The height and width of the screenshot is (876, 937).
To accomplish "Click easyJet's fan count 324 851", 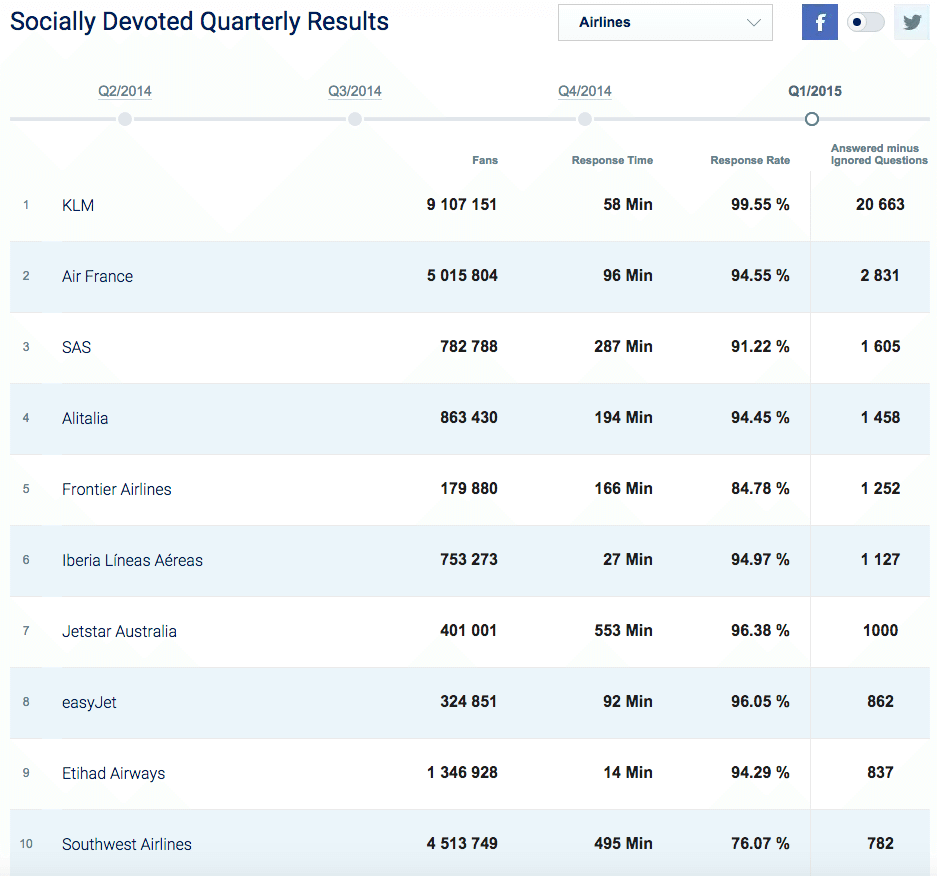I will click(x=468, y=702).
